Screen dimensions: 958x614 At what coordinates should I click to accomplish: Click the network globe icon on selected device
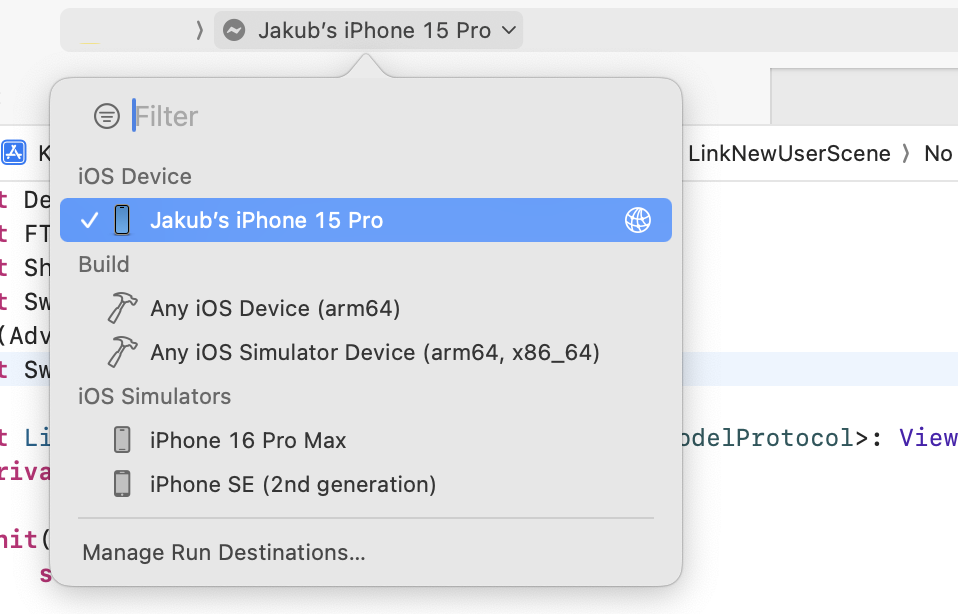[x=637, y=220]
